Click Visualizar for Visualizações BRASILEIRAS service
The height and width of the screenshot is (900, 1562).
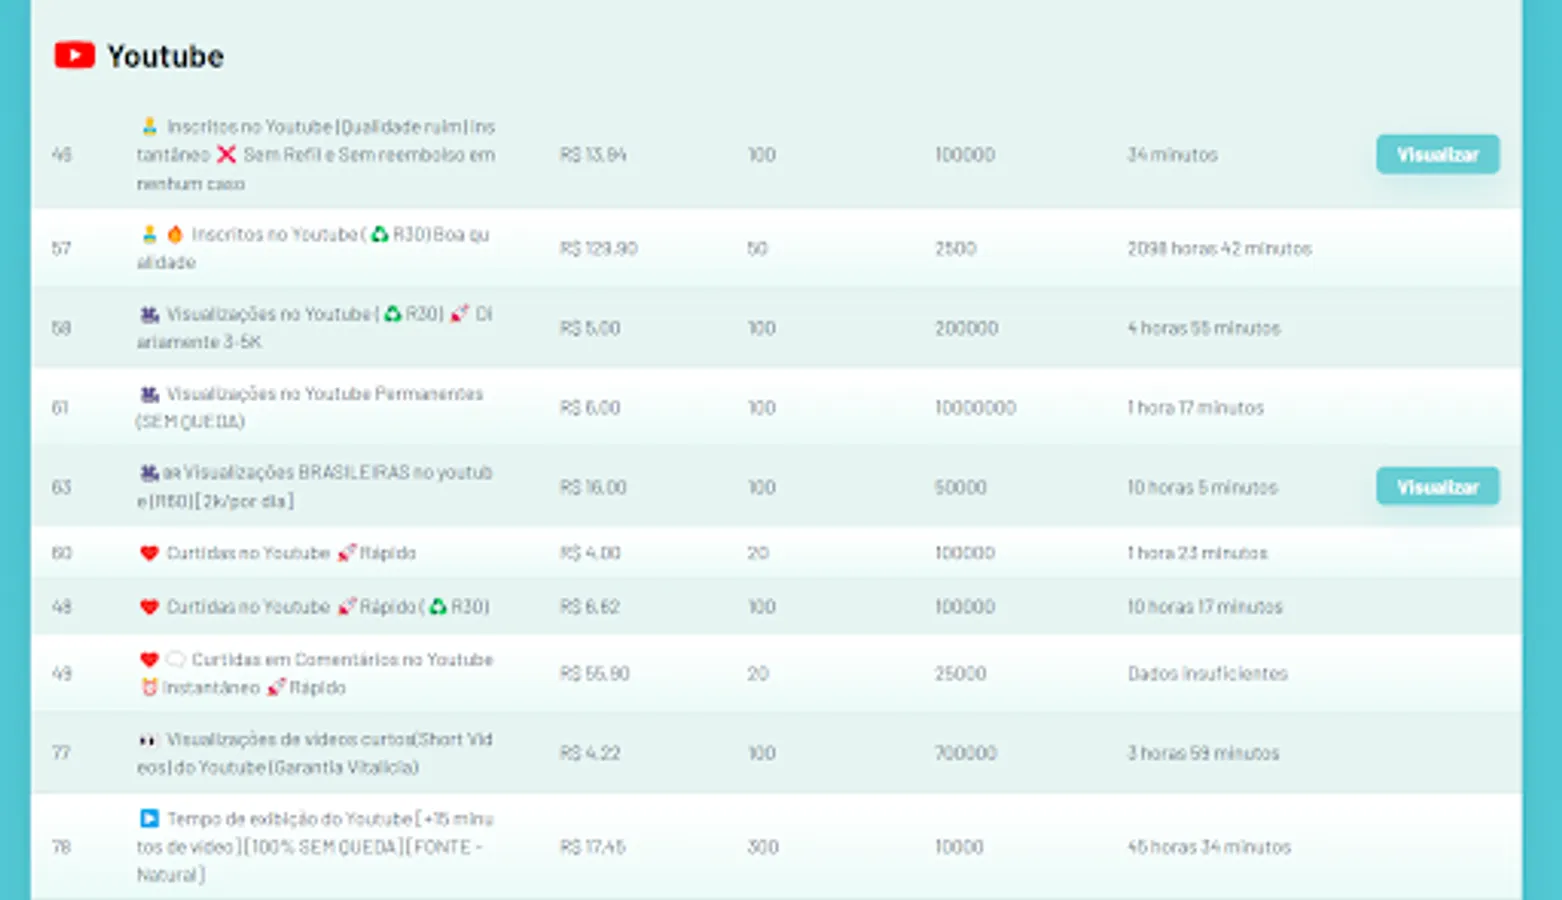1437,487
